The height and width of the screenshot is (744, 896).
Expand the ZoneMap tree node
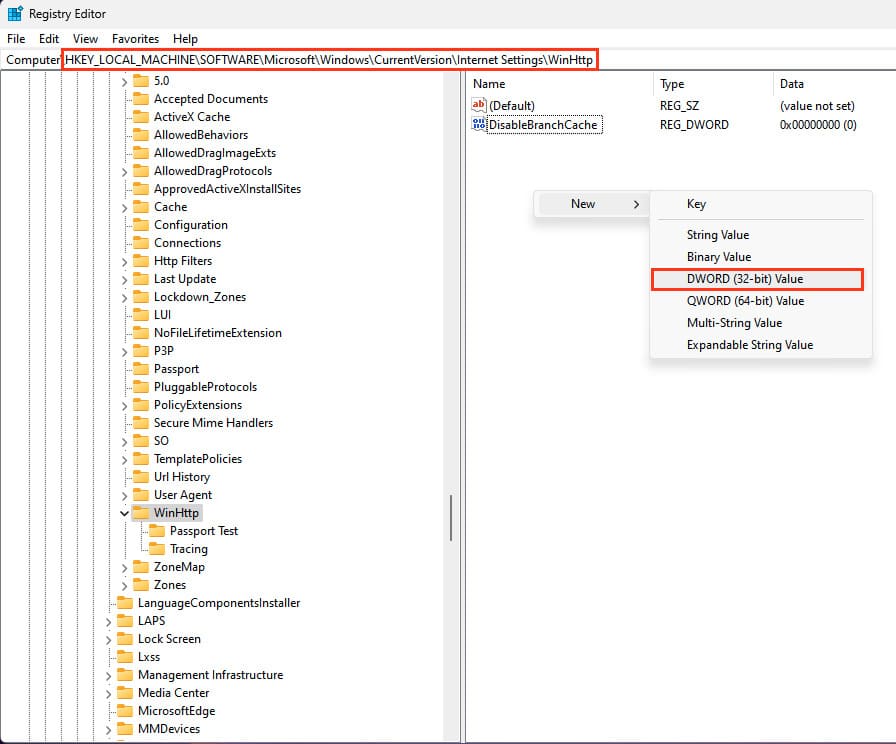click(x=125, y=567)
